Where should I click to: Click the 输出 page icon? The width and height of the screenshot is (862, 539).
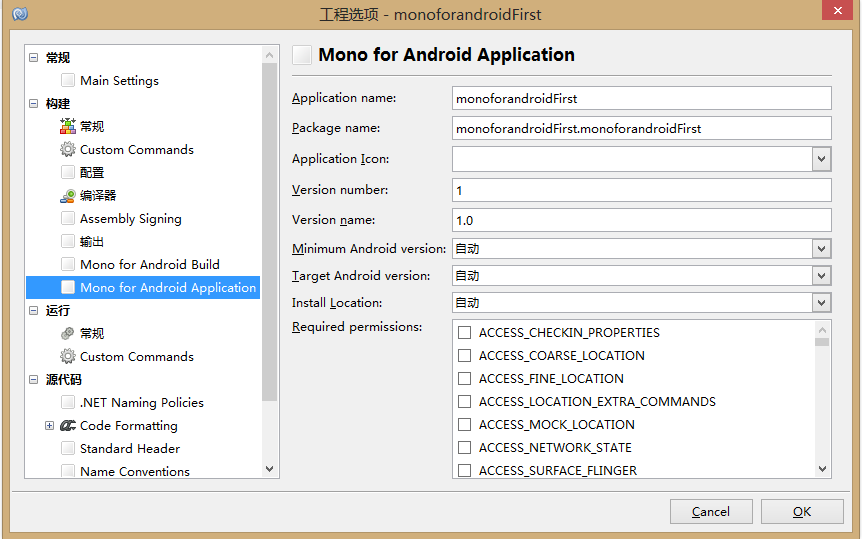(x=68, y=241)
